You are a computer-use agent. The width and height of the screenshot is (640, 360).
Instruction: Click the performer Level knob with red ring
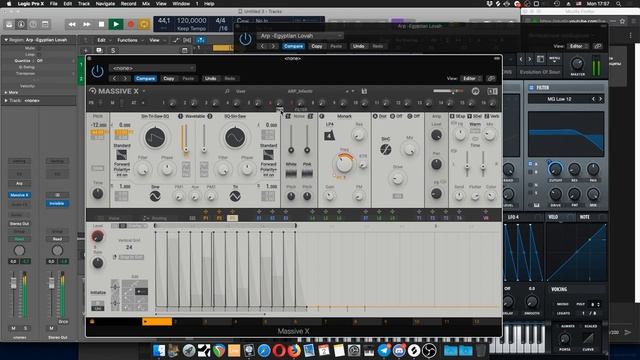pyautogui.click(x=98, y=236)
